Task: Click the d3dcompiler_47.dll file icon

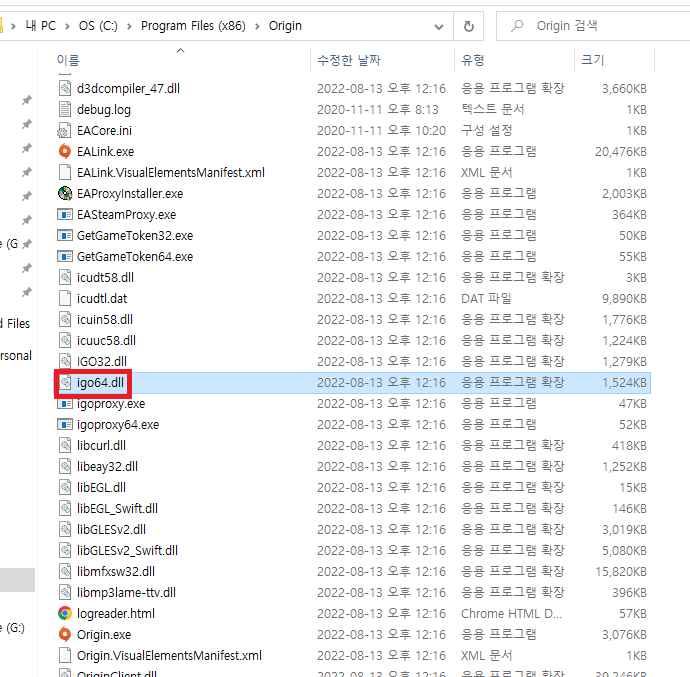Action: 65,88
